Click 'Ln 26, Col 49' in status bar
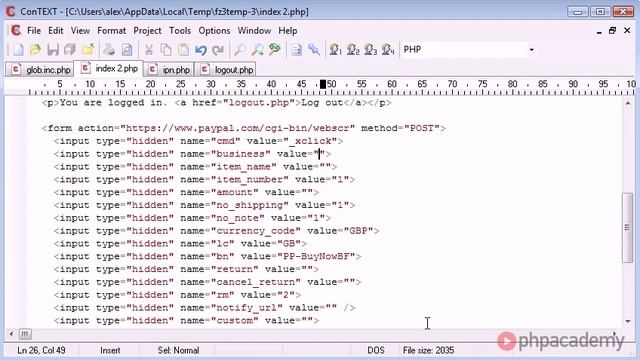The image size is (640, 360). click(x=41, y=350)
